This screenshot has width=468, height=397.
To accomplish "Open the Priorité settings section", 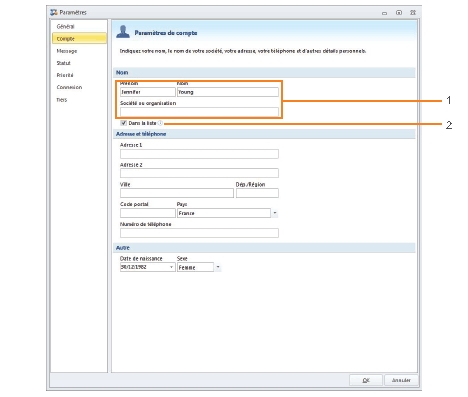I will 65,75.
